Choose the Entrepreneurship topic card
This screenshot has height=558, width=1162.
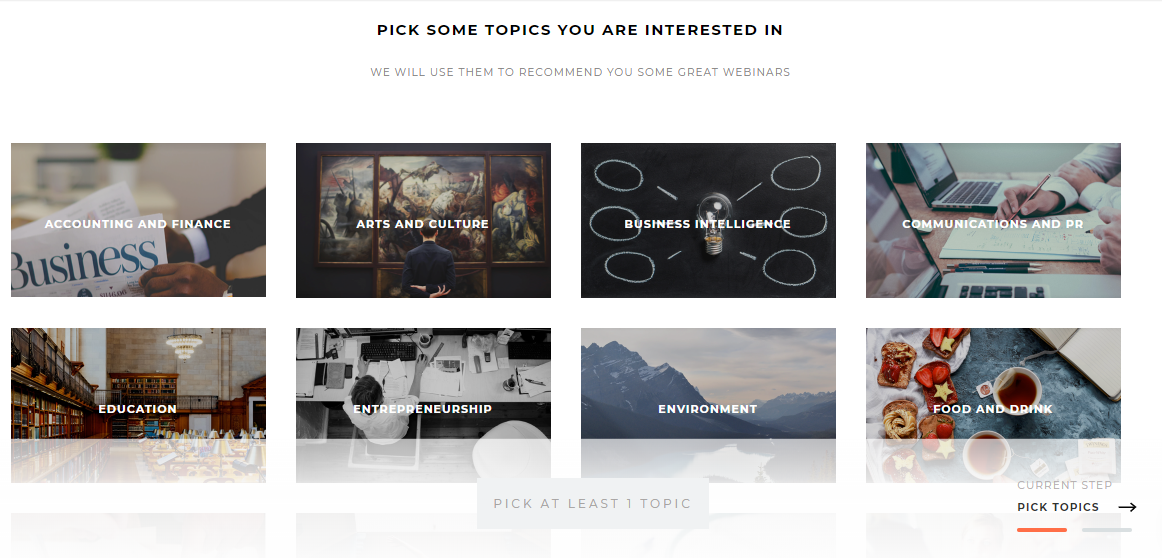[x=423, y=390]
